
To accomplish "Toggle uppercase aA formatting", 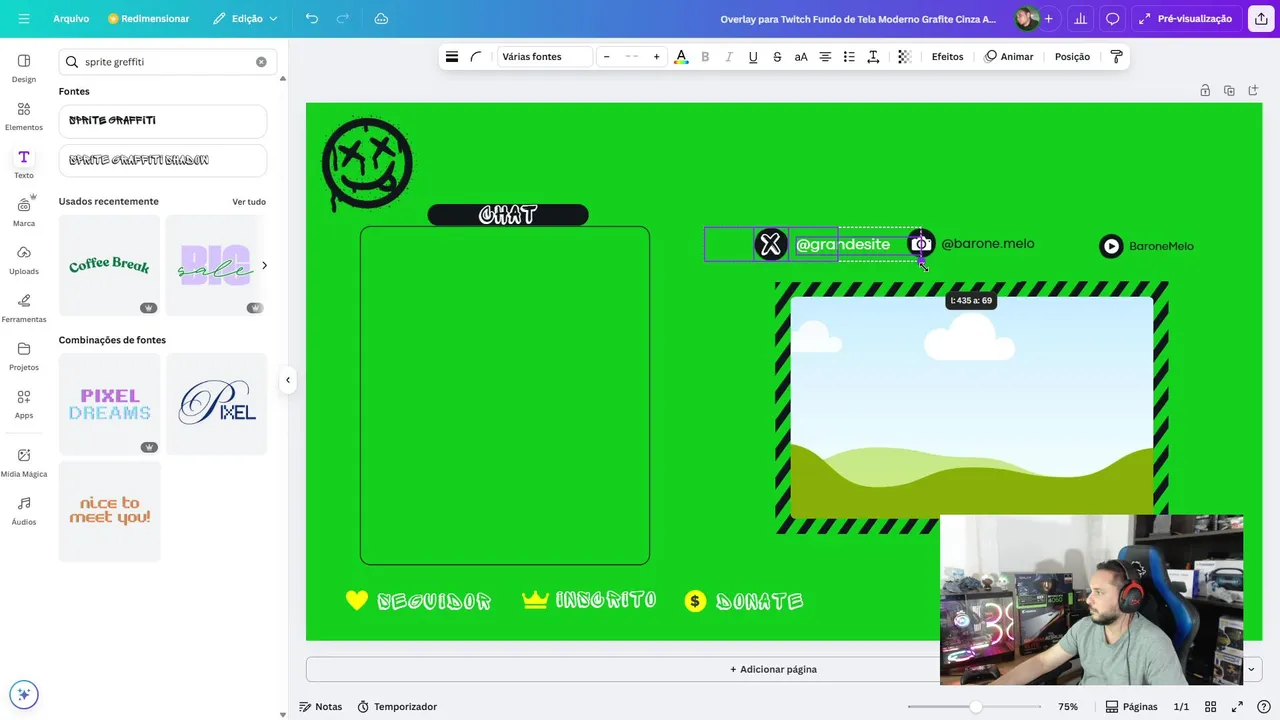I will [801, 57].
